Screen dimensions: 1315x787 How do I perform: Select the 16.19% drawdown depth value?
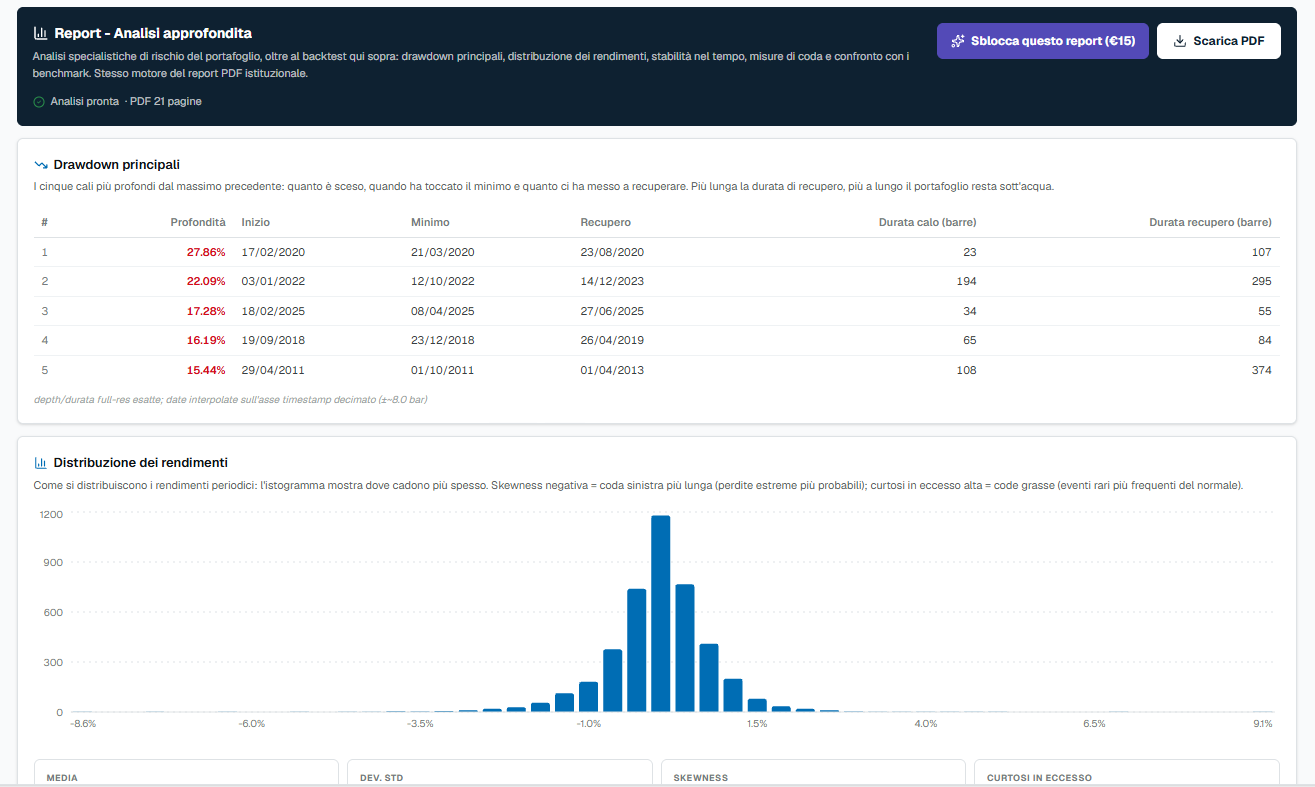206,340
